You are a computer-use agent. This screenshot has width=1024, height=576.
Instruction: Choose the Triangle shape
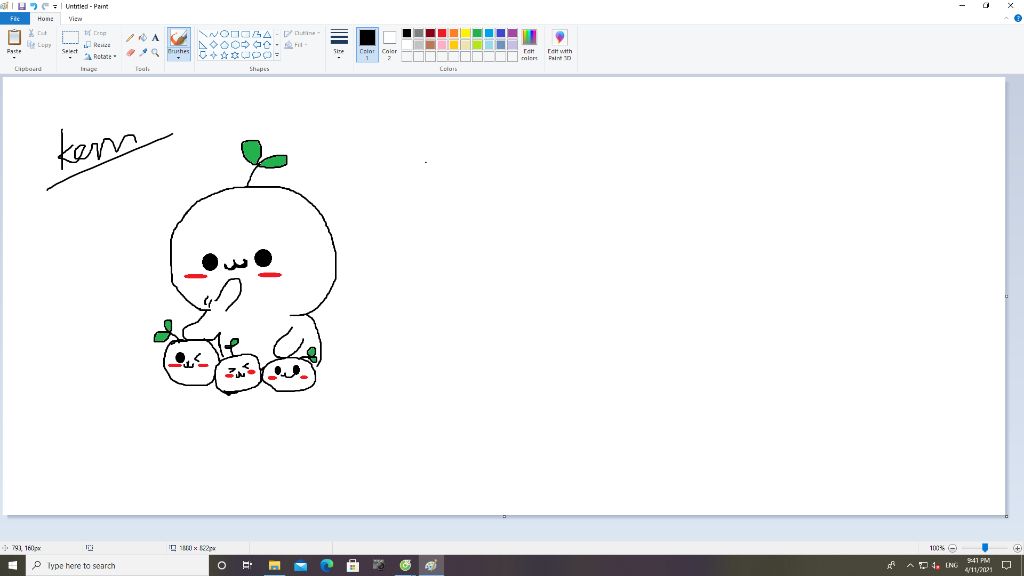click(x=267, y=34)
